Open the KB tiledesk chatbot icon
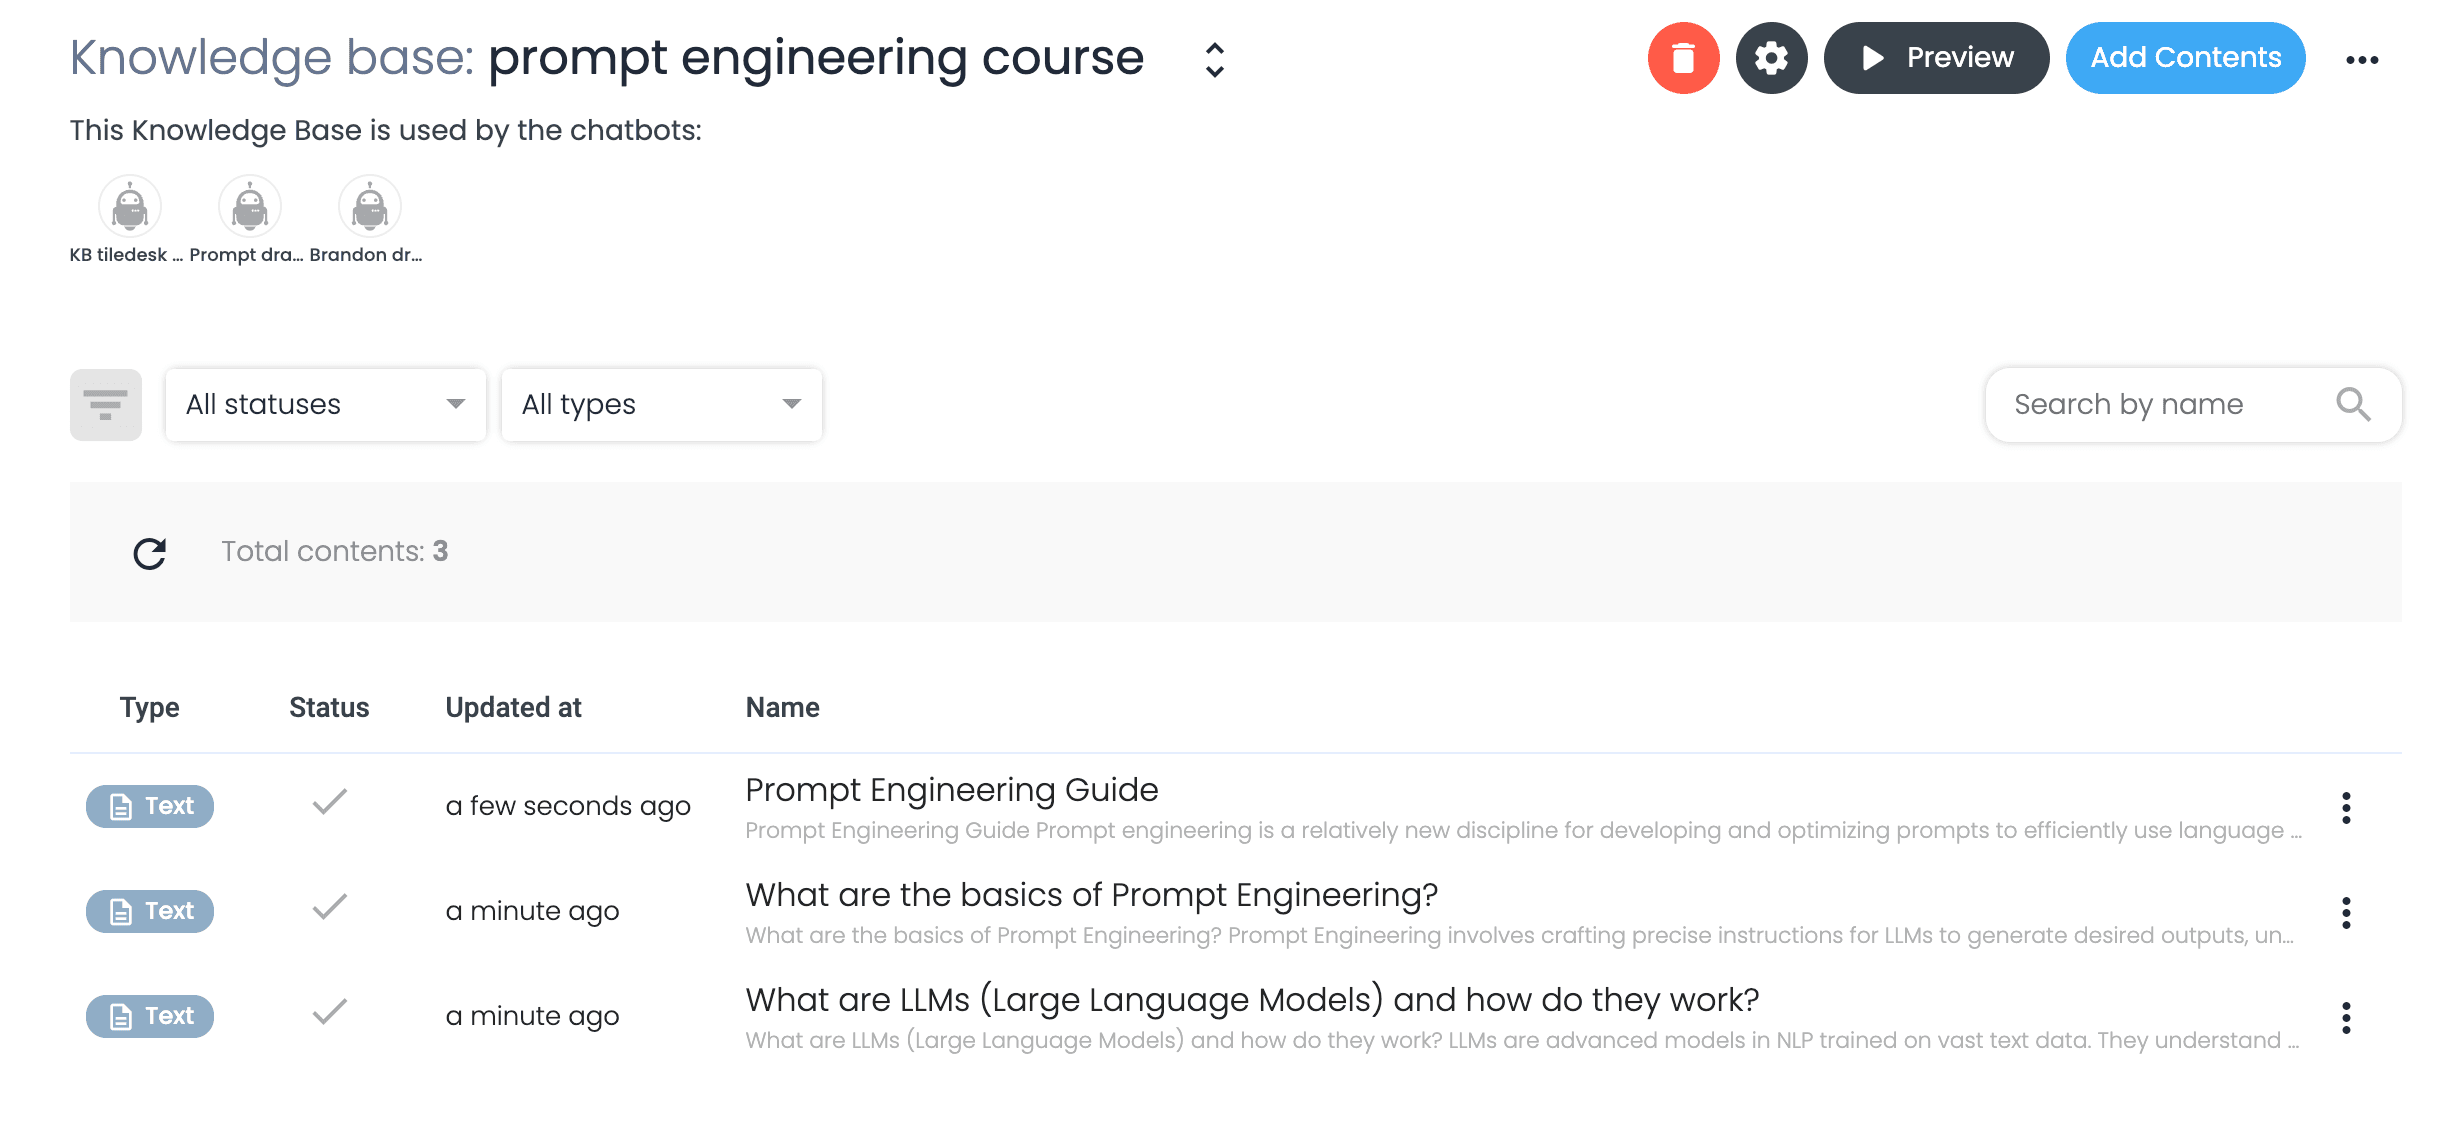 pyautogui.click(x=130, y=207)
